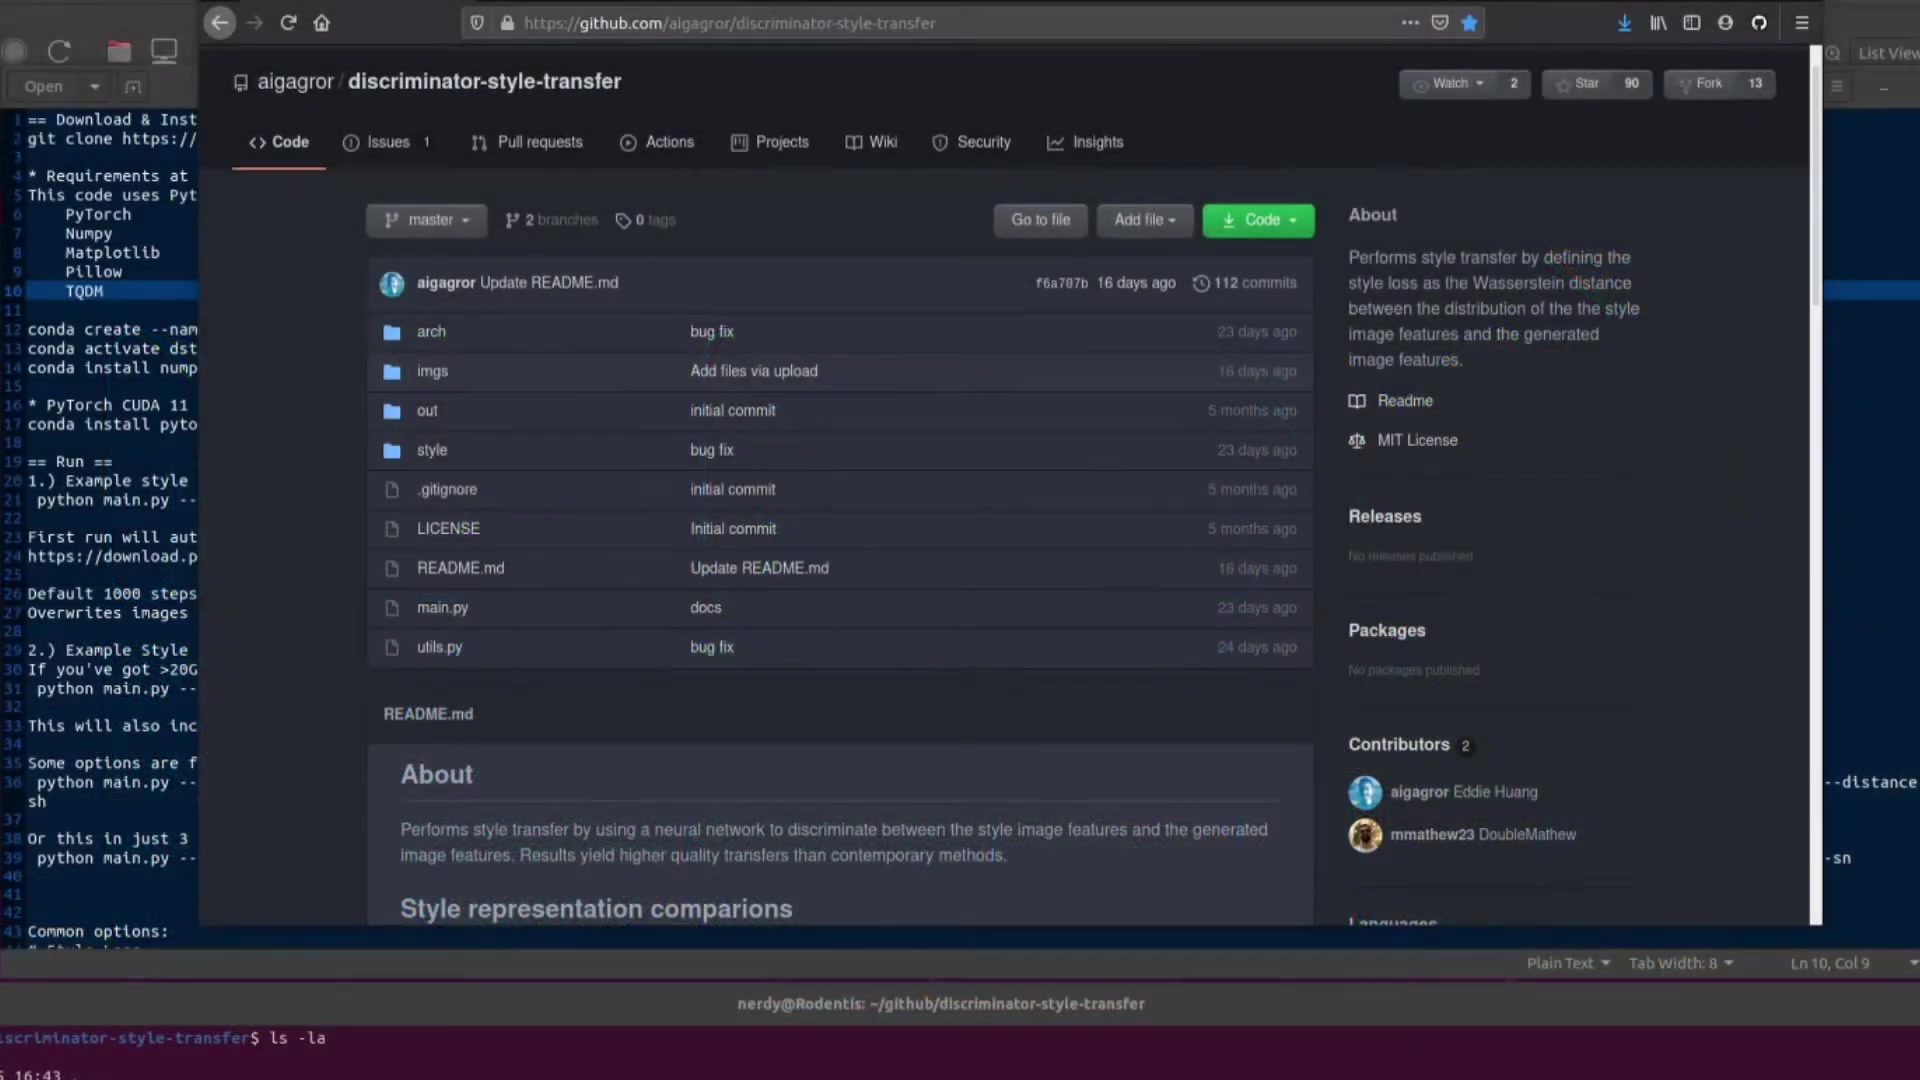Image resolution: width=1920 pixels, height=1080 pixels.
Task: Open the Projects tab
Action: click(769, 142)
